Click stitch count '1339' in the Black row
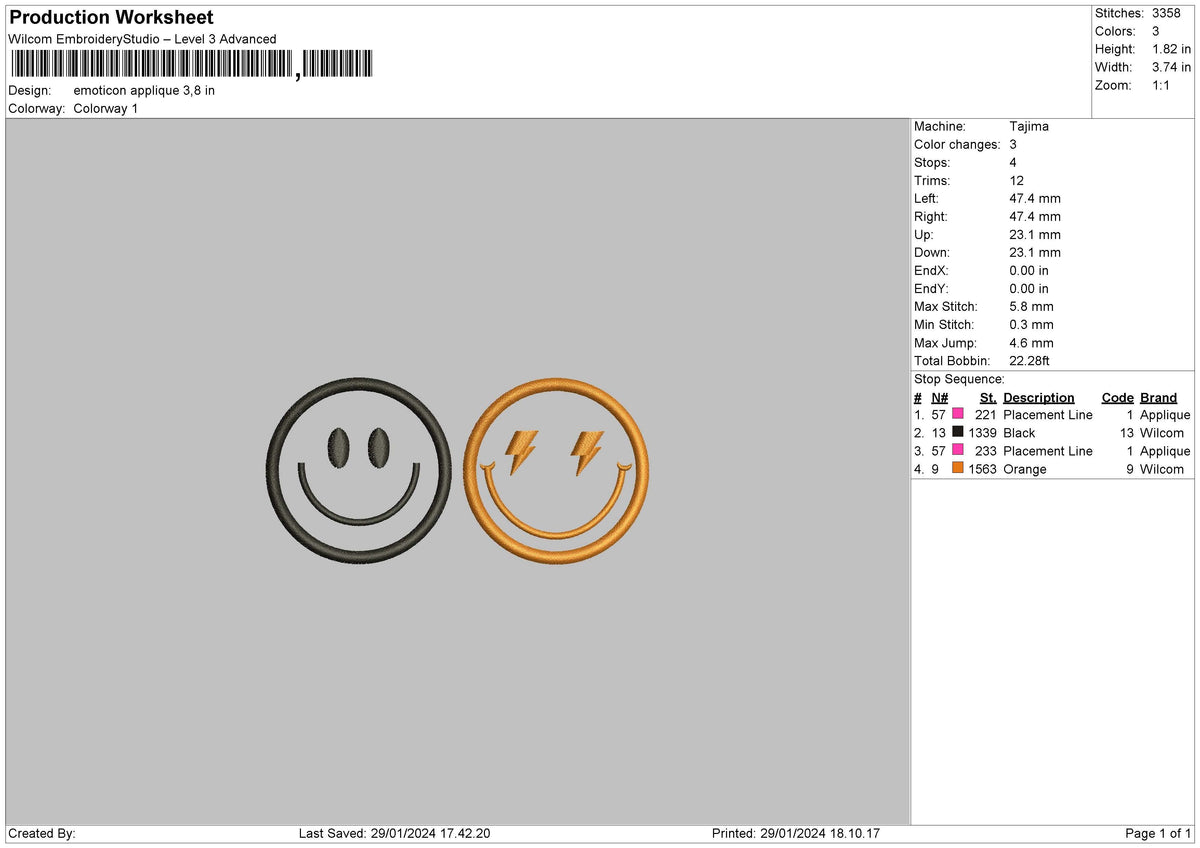 [982, 432]
